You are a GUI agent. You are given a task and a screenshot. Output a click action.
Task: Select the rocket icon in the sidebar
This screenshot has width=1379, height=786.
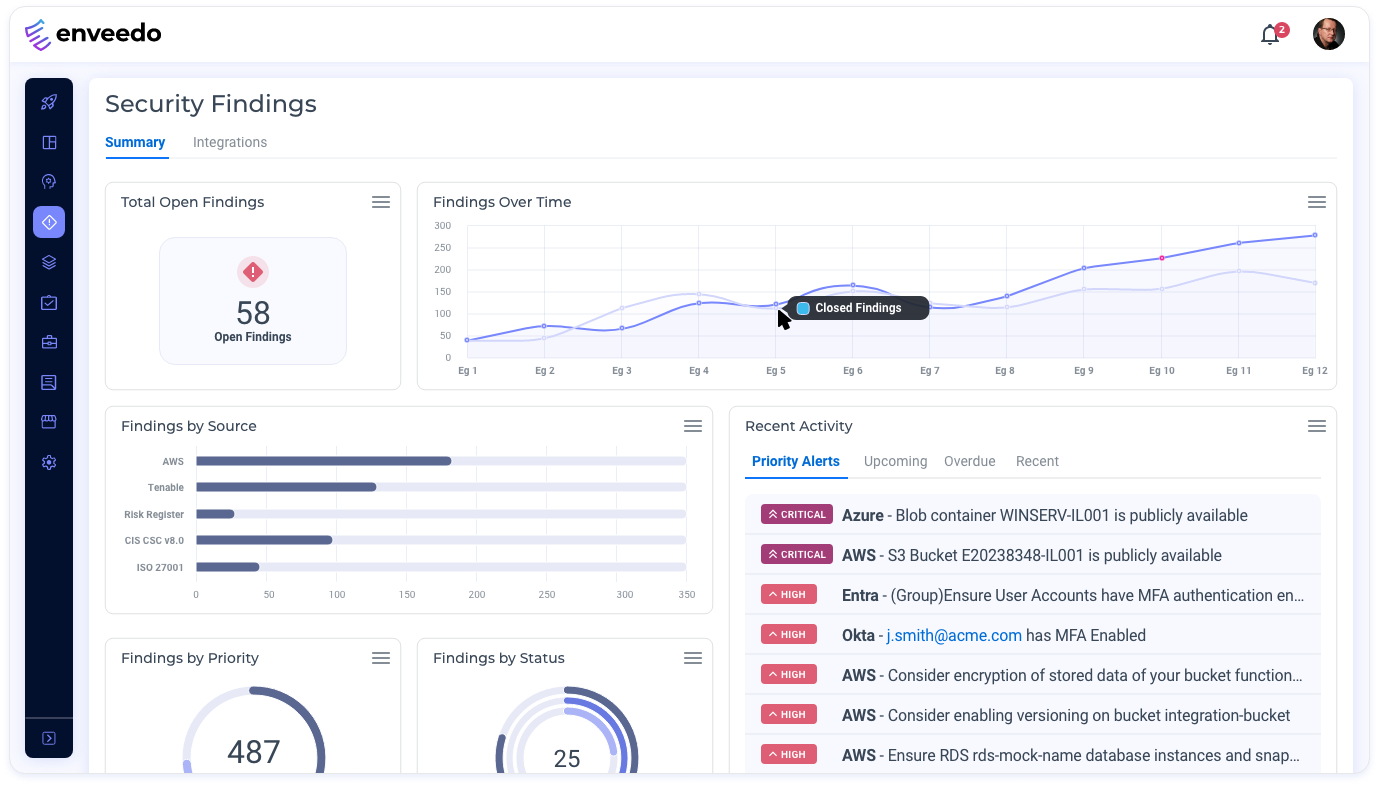click(48, 102)
